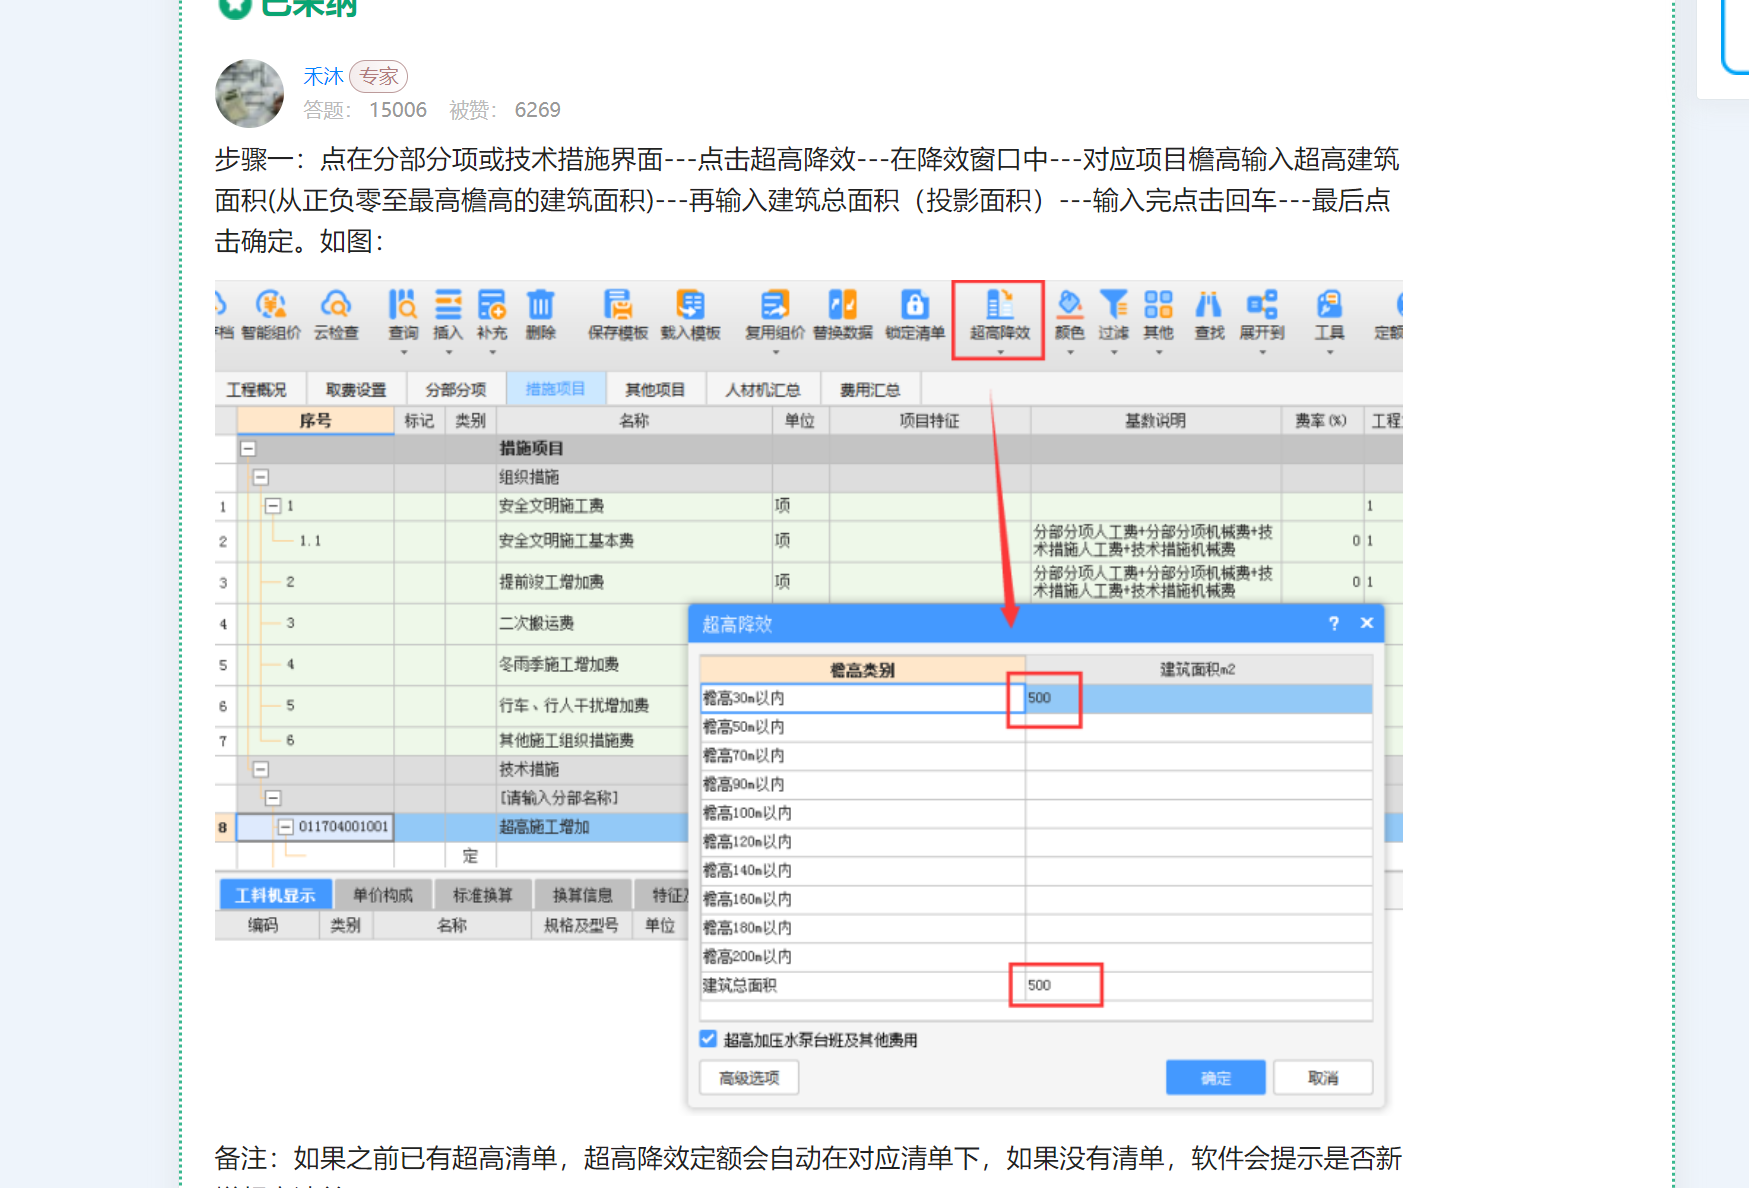Viewport: 1749px width, 1188px height.
Task: Close the 超高降效 dialog
Action: pyautogui.click(x=1367, y=623)
